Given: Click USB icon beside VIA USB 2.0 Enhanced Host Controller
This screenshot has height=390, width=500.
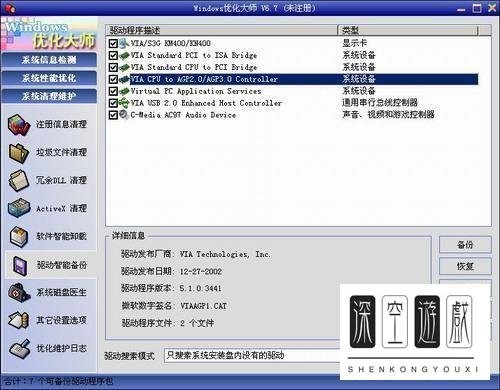Looking at the screenshot, I should point(124,103).
